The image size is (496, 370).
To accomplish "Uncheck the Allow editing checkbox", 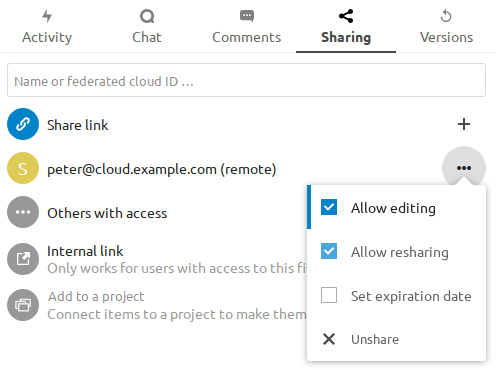I will click(329, 207).
